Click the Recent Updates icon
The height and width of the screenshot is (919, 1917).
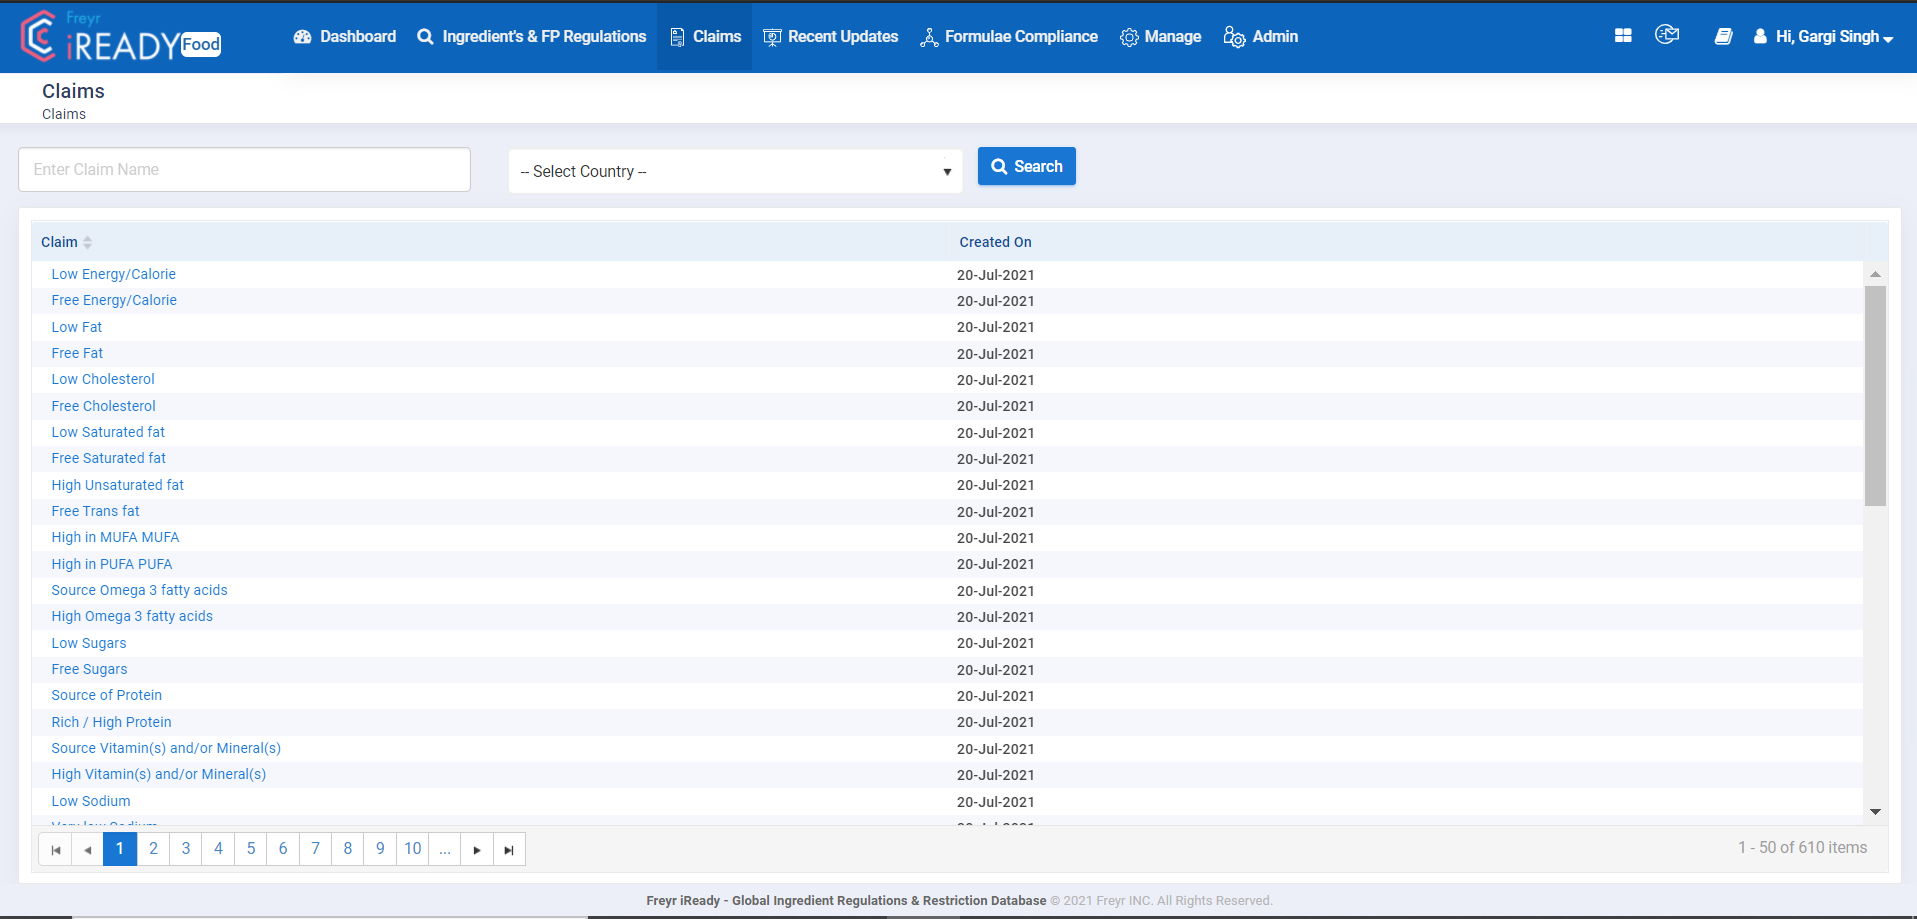point(771,36)
